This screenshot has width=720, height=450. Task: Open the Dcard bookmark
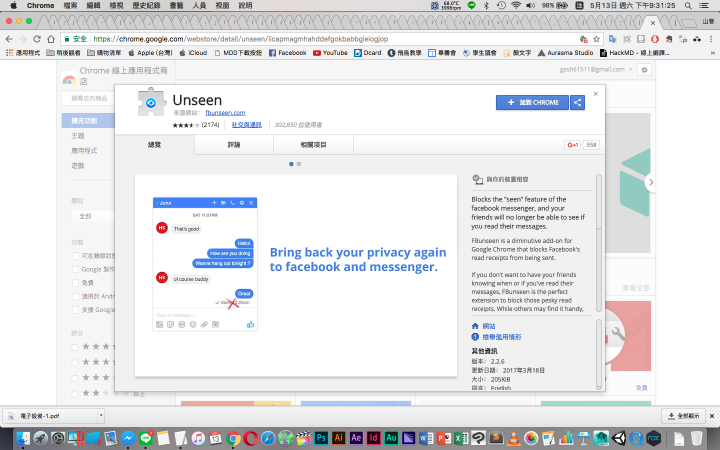pos(368,53)
